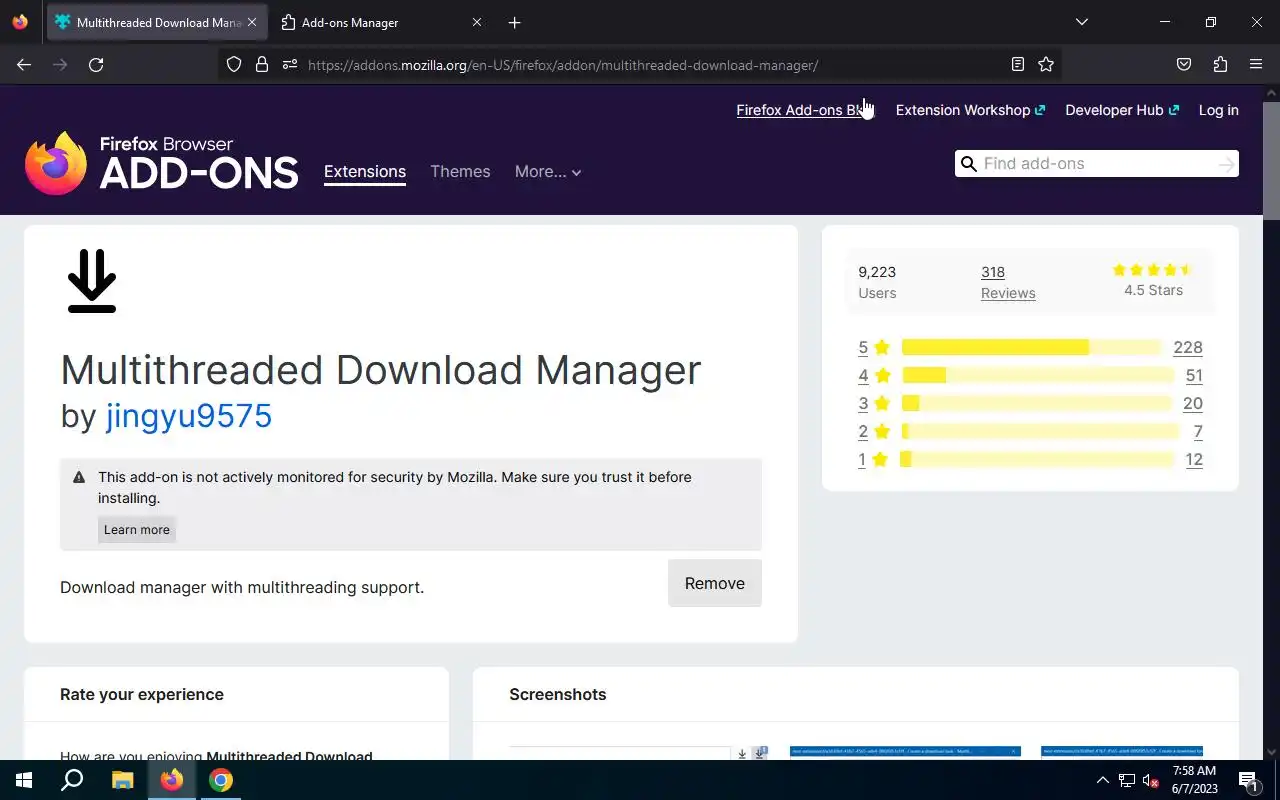Click the 7 two-star review count

pyautogui.click(x=1198, y=431)
